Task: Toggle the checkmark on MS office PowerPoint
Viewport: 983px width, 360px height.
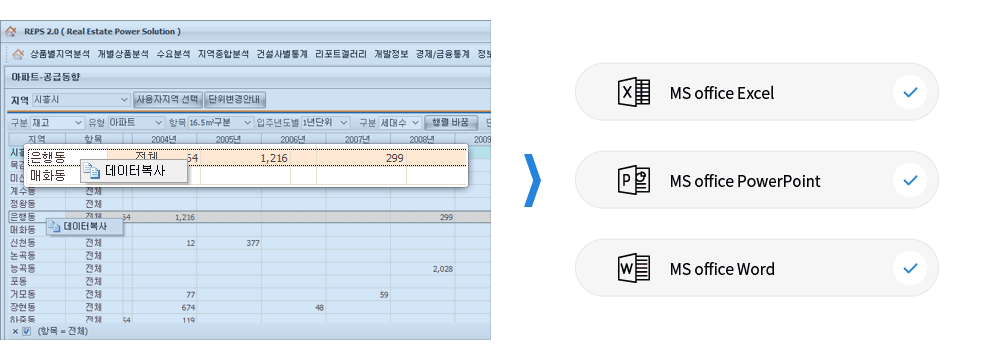Action: (910, 180)
